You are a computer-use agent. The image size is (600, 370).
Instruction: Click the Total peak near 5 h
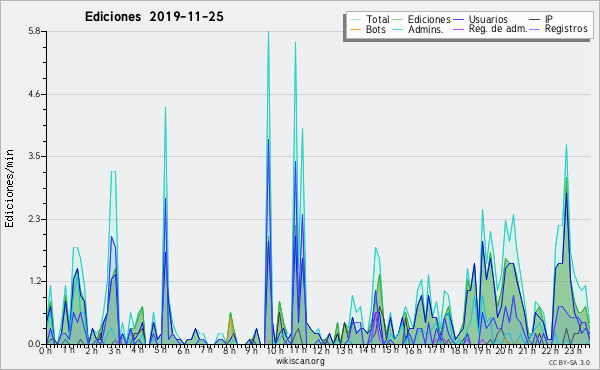click(165, 108)
